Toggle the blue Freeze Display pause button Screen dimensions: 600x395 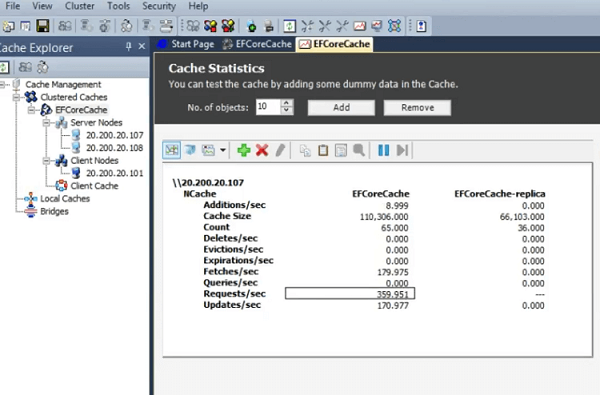click(383, 150)
